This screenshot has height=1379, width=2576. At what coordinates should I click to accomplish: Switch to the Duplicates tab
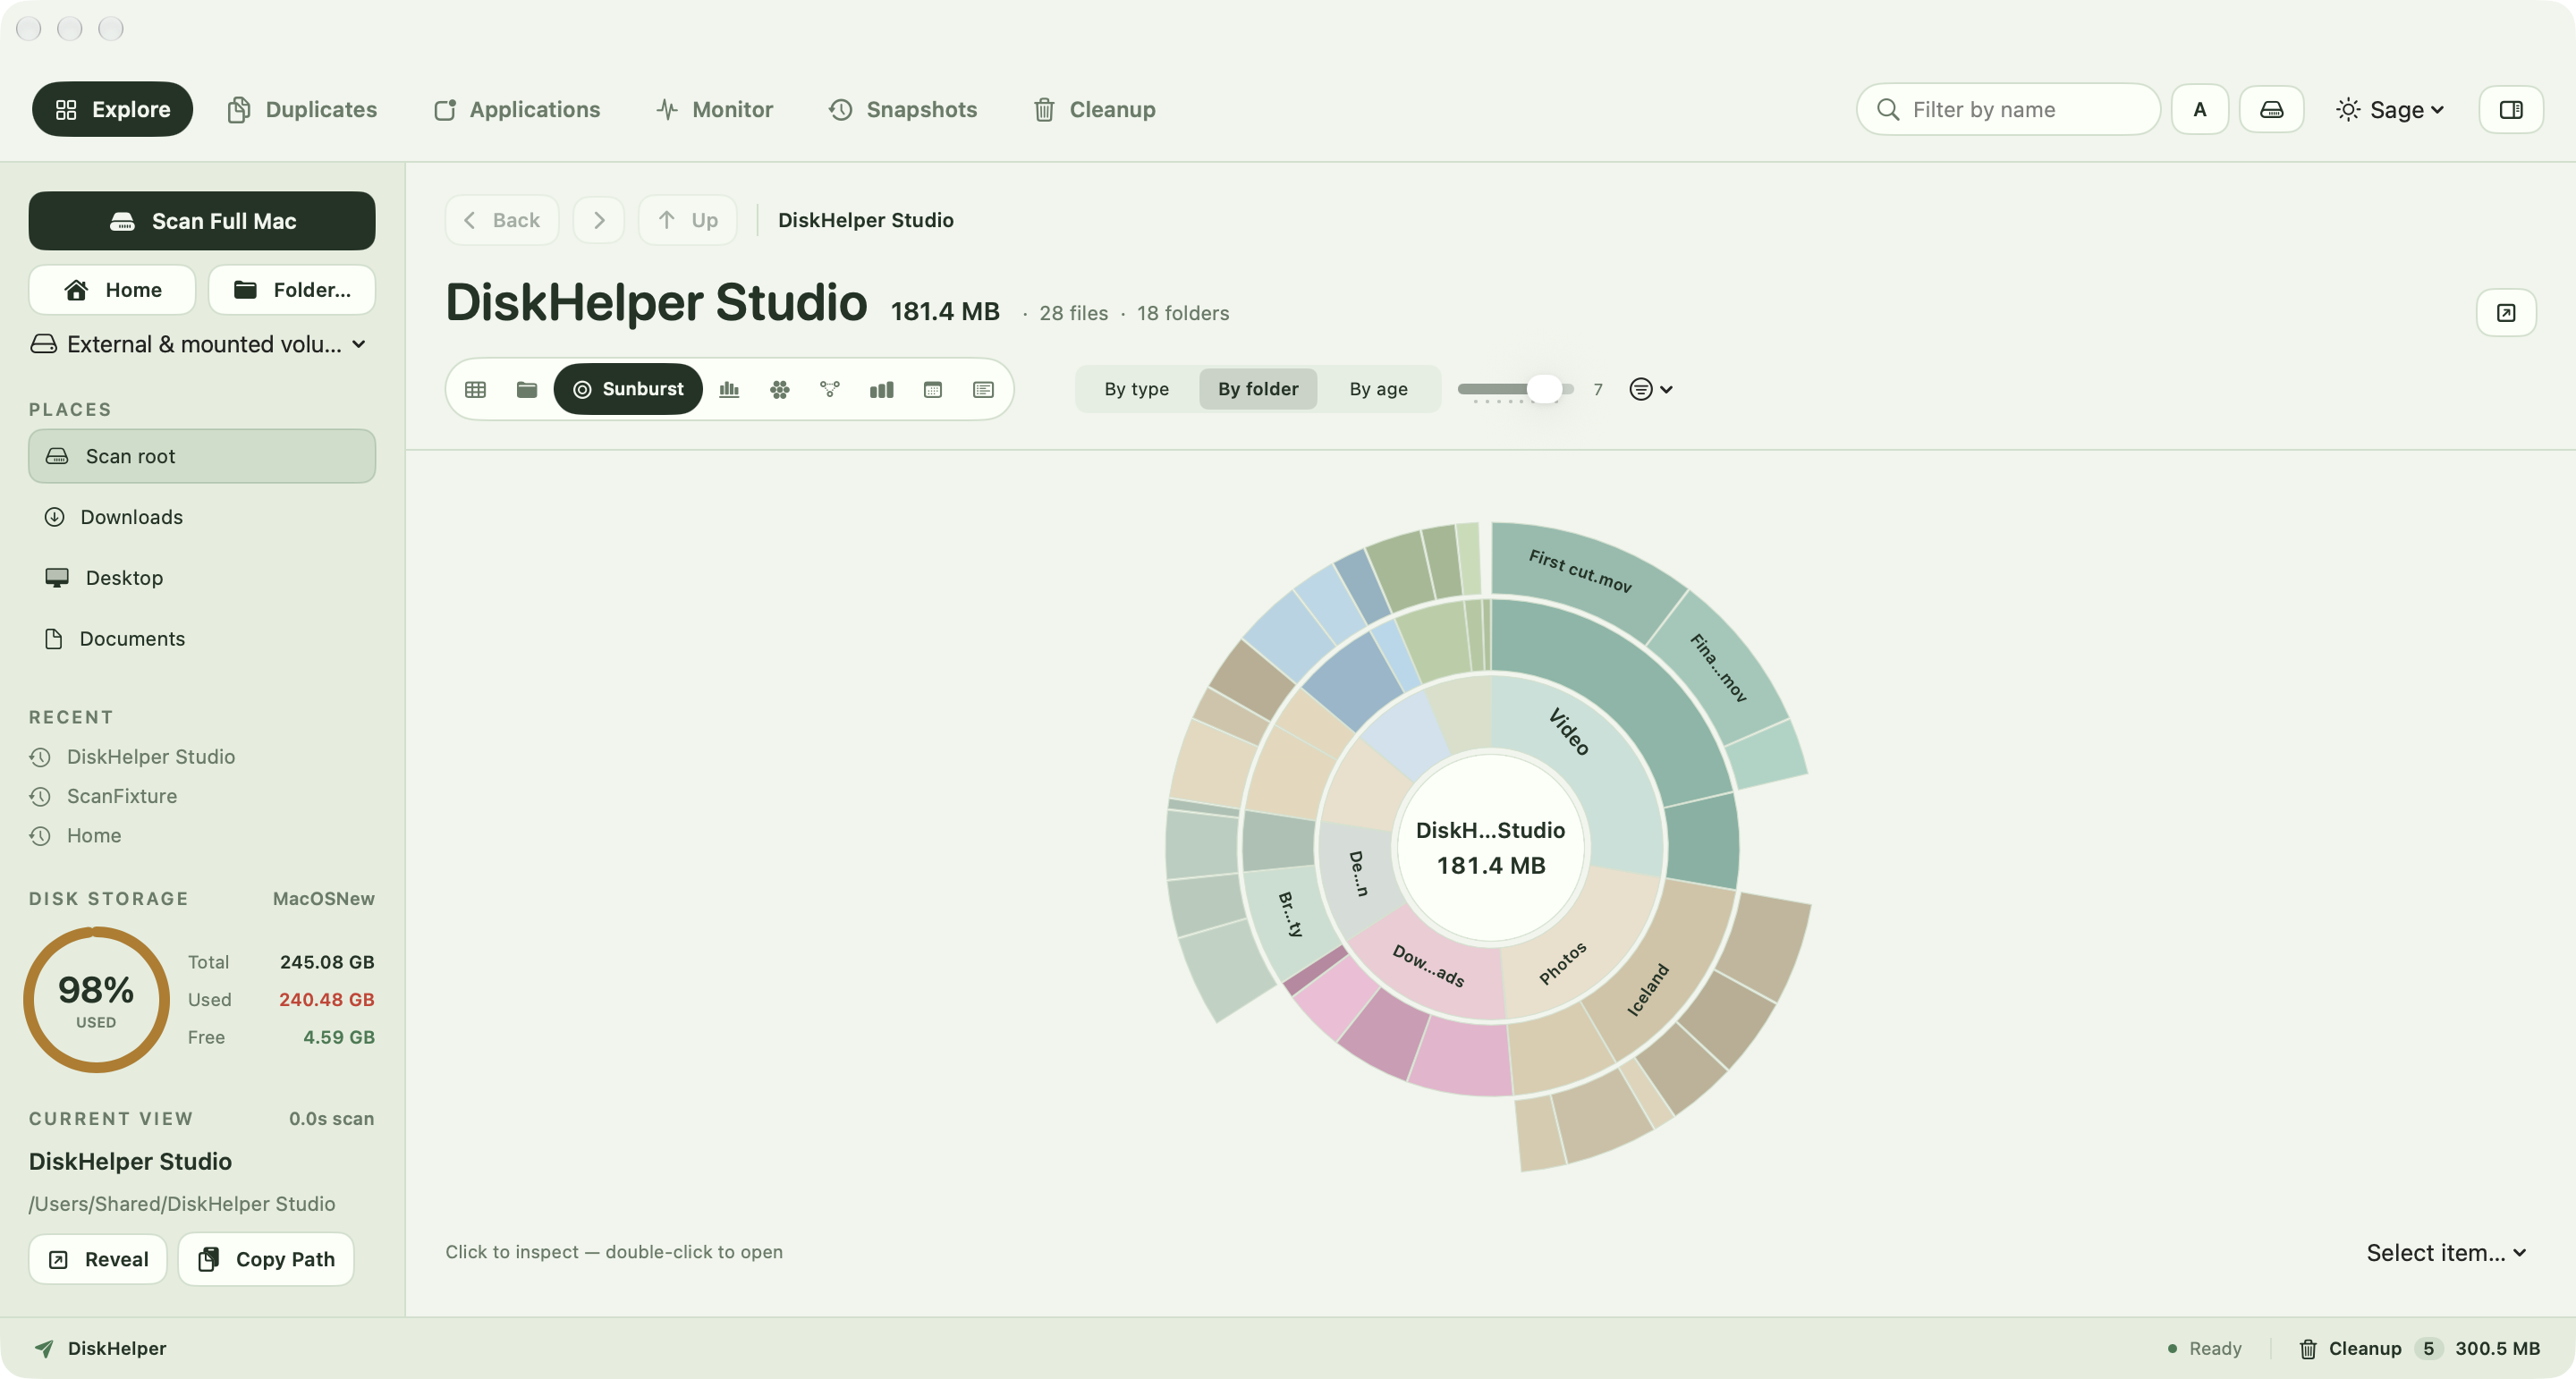click(302, 109)
